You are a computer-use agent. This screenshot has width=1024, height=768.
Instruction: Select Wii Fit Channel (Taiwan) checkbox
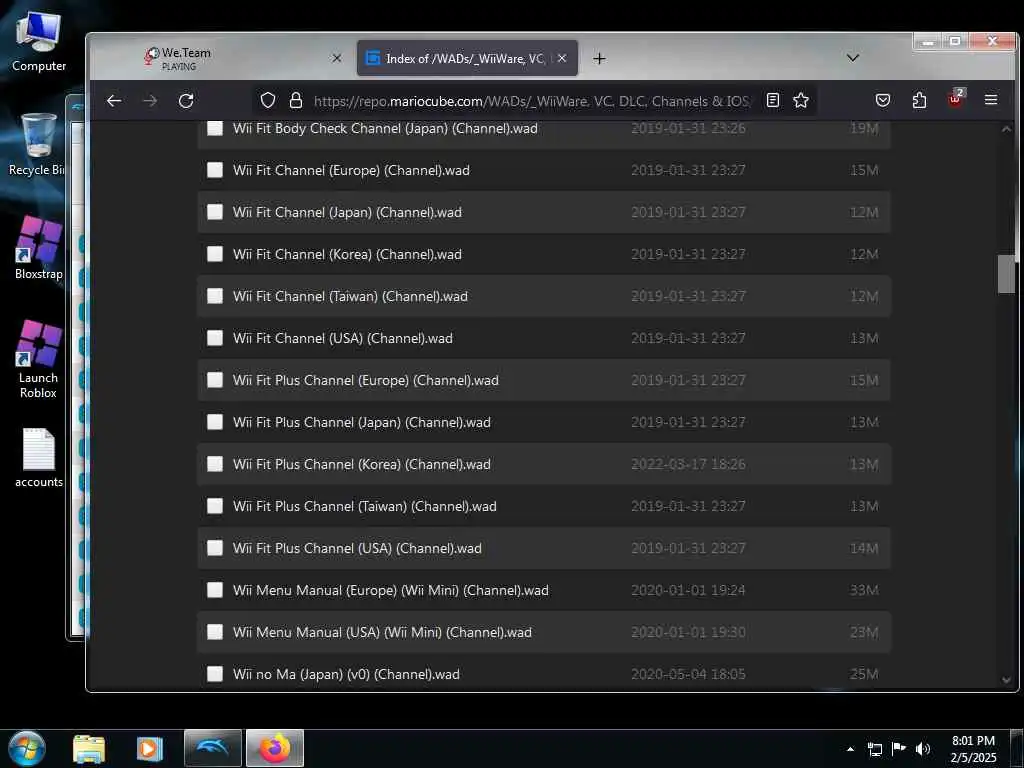[x=215, y=296]
